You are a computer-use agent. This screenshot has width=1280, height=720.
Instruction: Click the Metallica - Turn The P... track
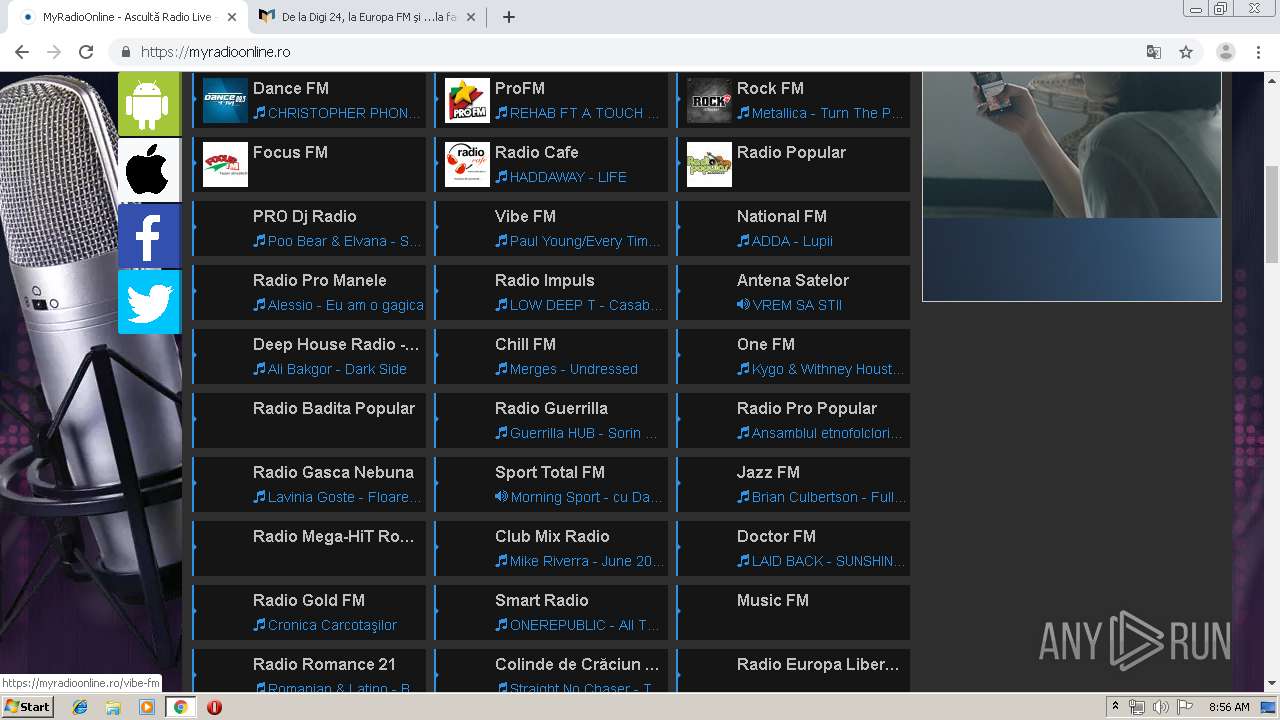click(828, 113)
